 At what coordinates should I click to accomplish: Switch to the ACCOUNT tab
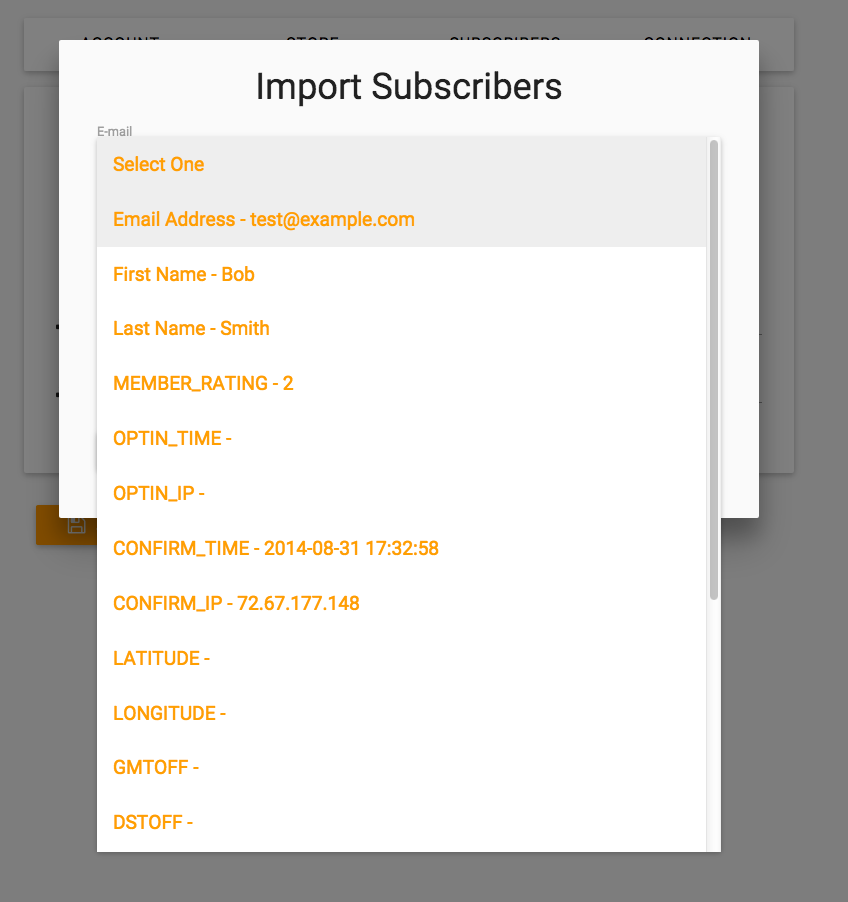coord(120,38)
